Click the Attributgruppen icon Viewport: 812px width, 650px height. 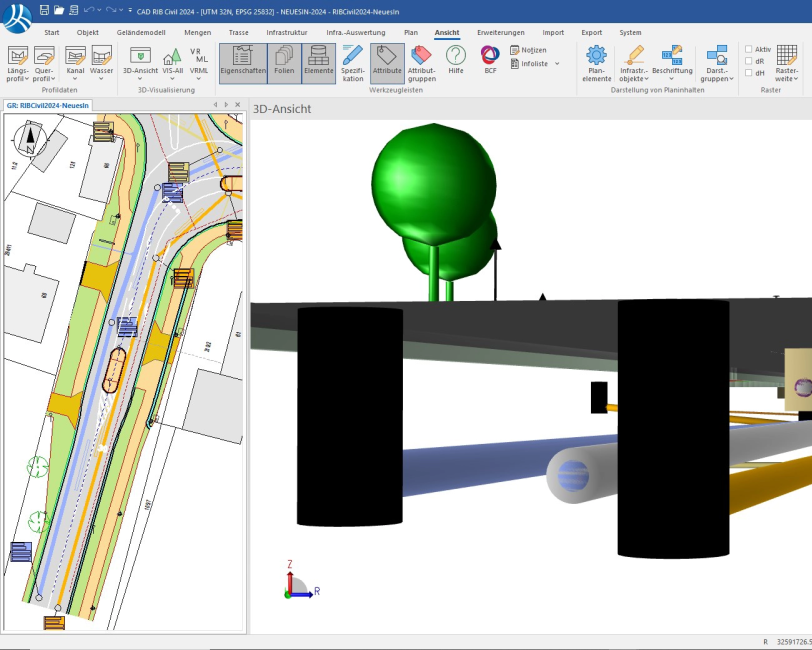421,56
